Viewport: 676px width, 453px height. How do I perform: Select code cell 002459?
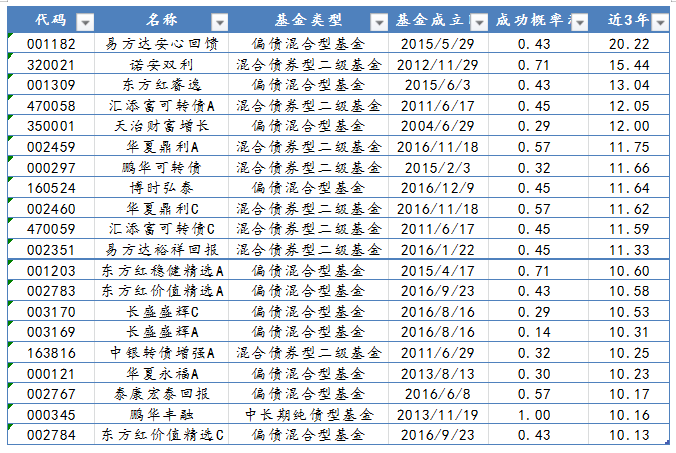point(51,147)
